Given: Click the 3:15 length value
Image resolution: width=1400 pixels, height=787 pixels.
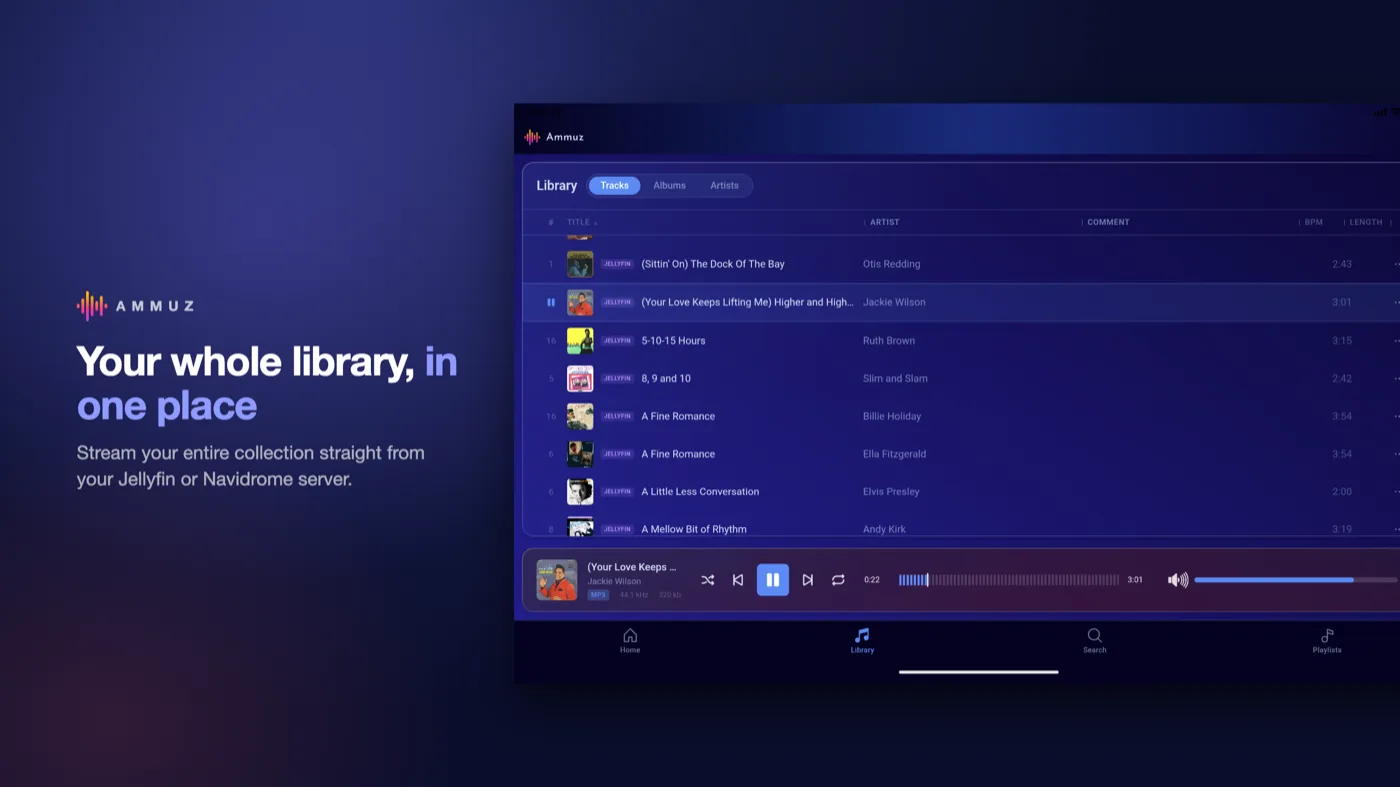Looking at the screenshot, I should click(1342, 340).
